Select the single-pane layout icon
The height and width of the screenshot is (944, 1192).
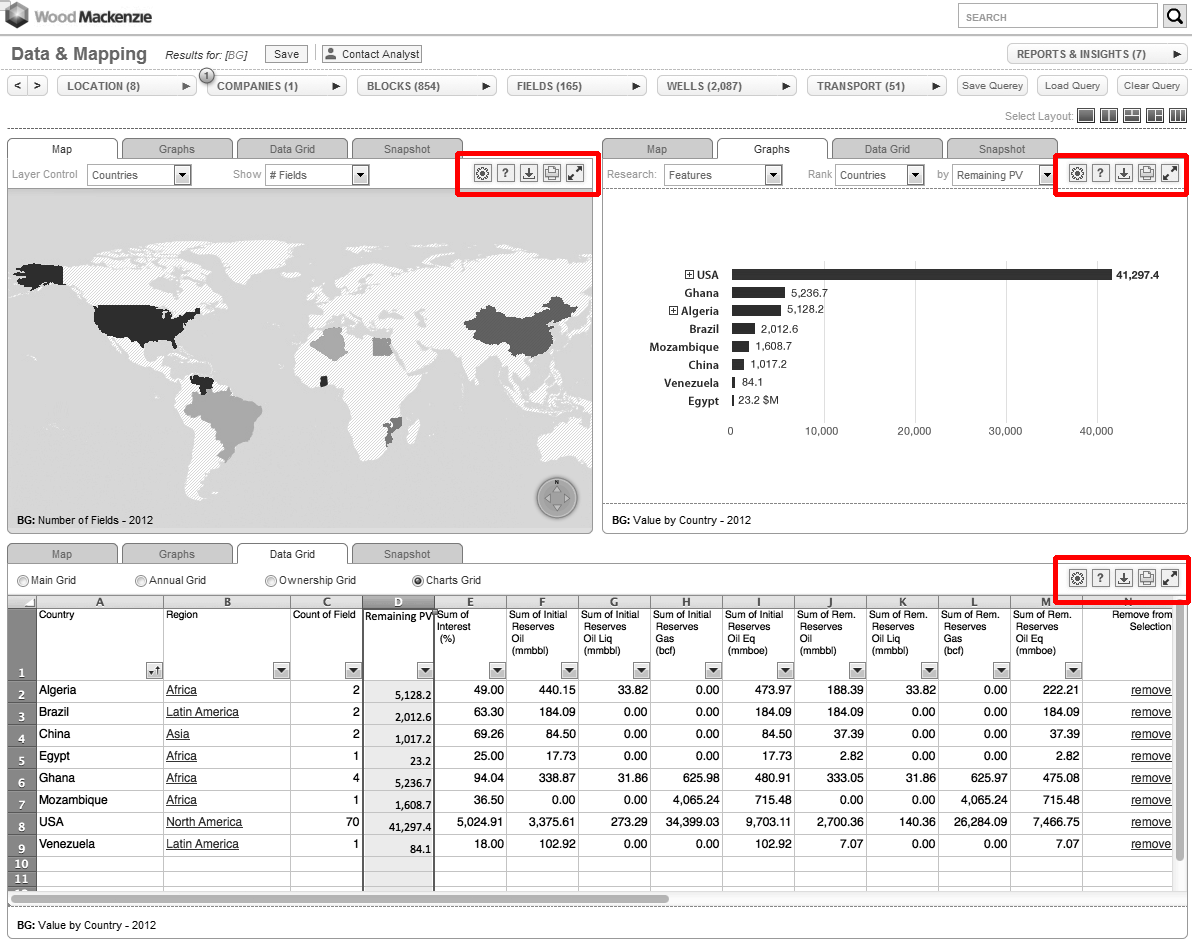[1086, 116]
